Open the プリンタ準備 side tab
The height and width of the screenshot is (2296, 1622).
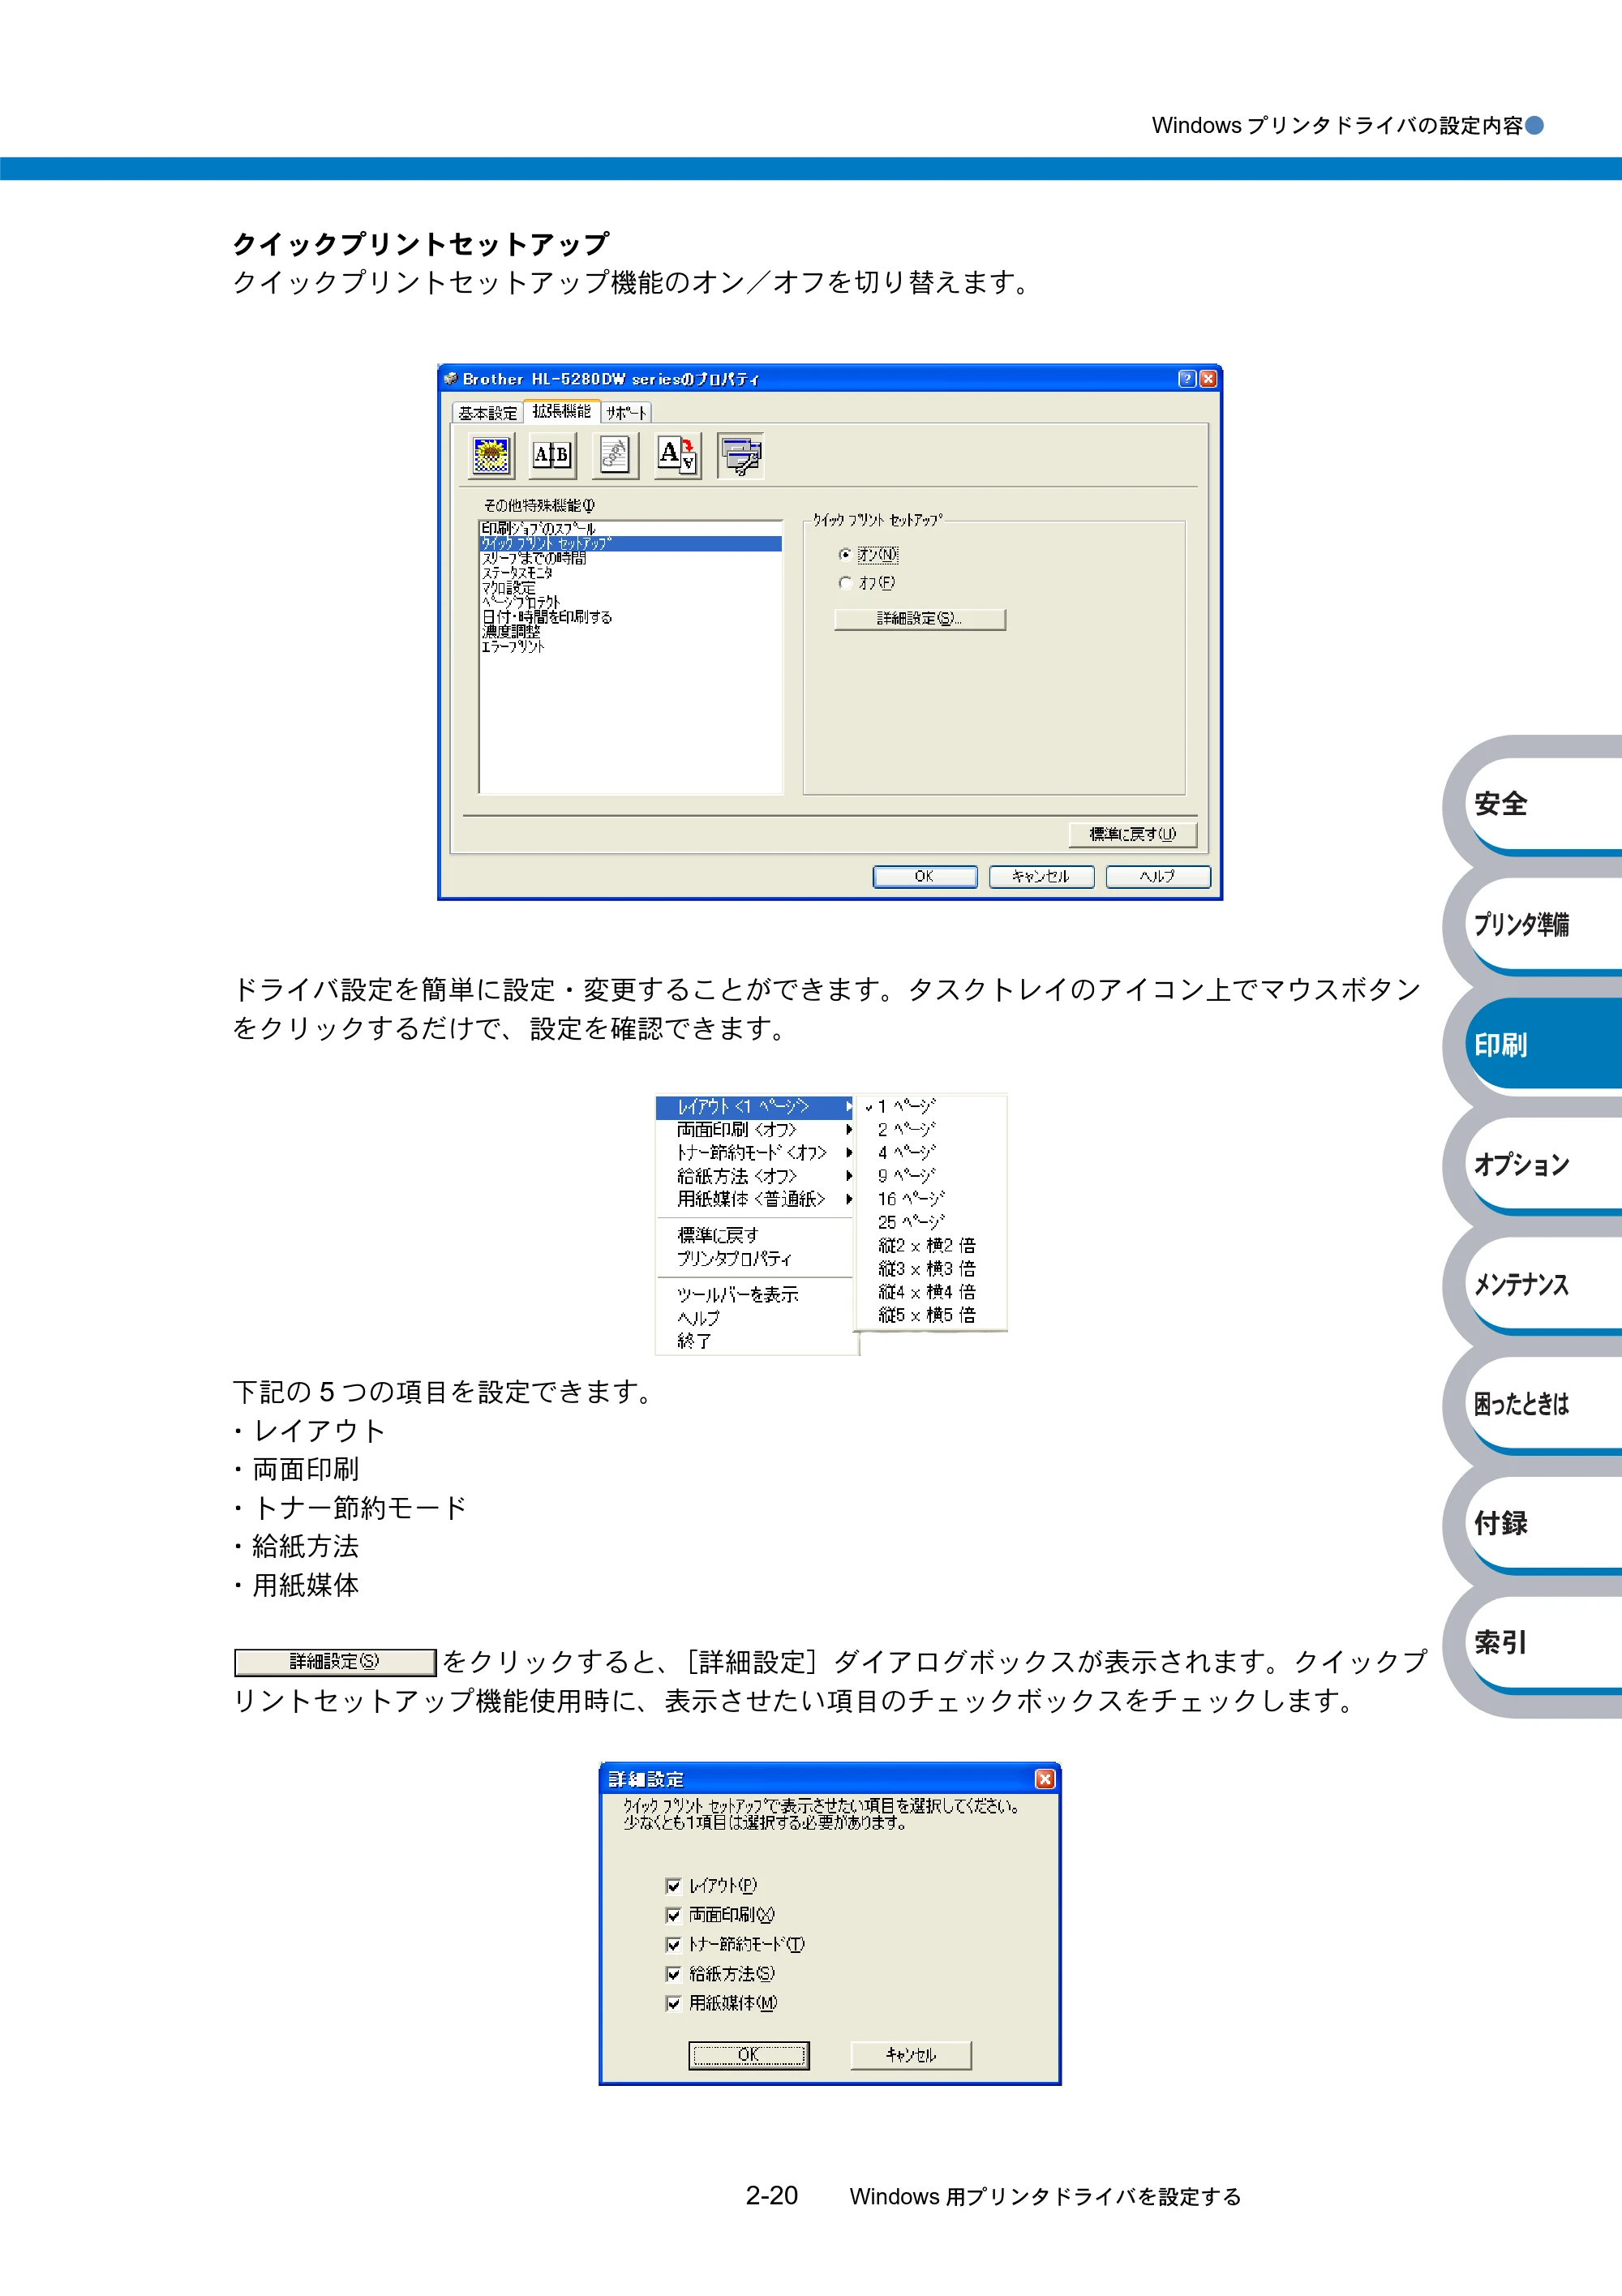tap(1543, 924)
